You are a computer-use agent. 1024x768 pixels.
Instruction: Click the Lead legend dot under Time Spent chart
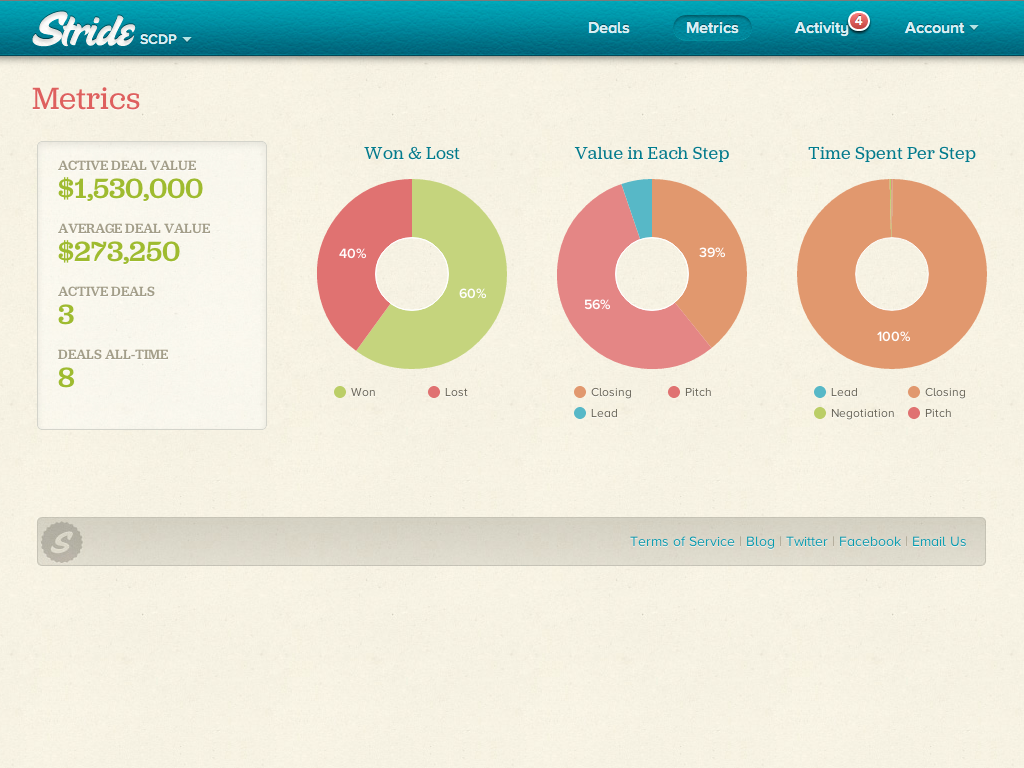click(820, 392)
